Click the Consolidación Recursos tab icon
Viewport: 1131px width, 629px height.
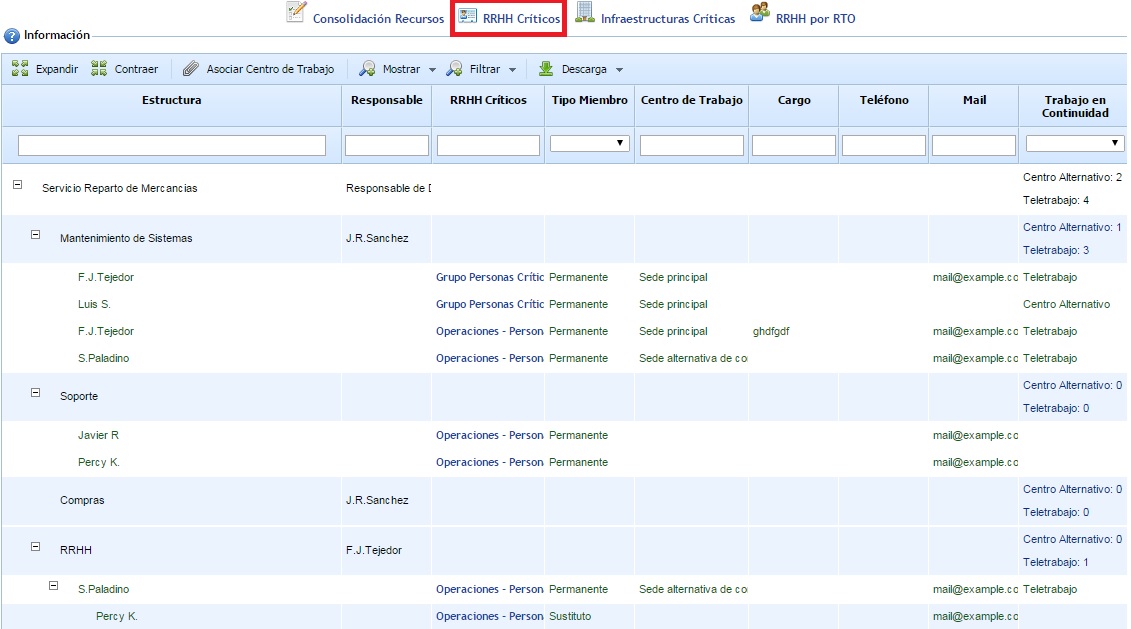(296, 12)
